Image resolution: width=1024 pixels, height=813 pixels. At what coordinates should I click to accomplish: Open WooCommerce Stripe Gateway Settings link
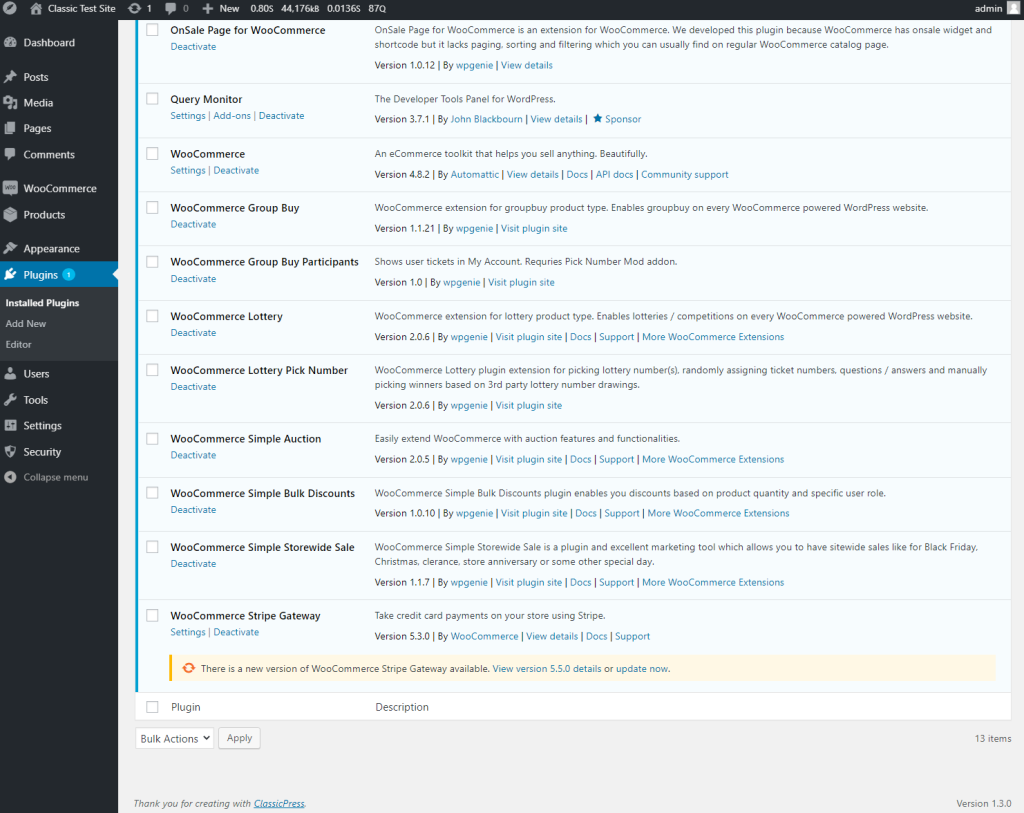188,632
